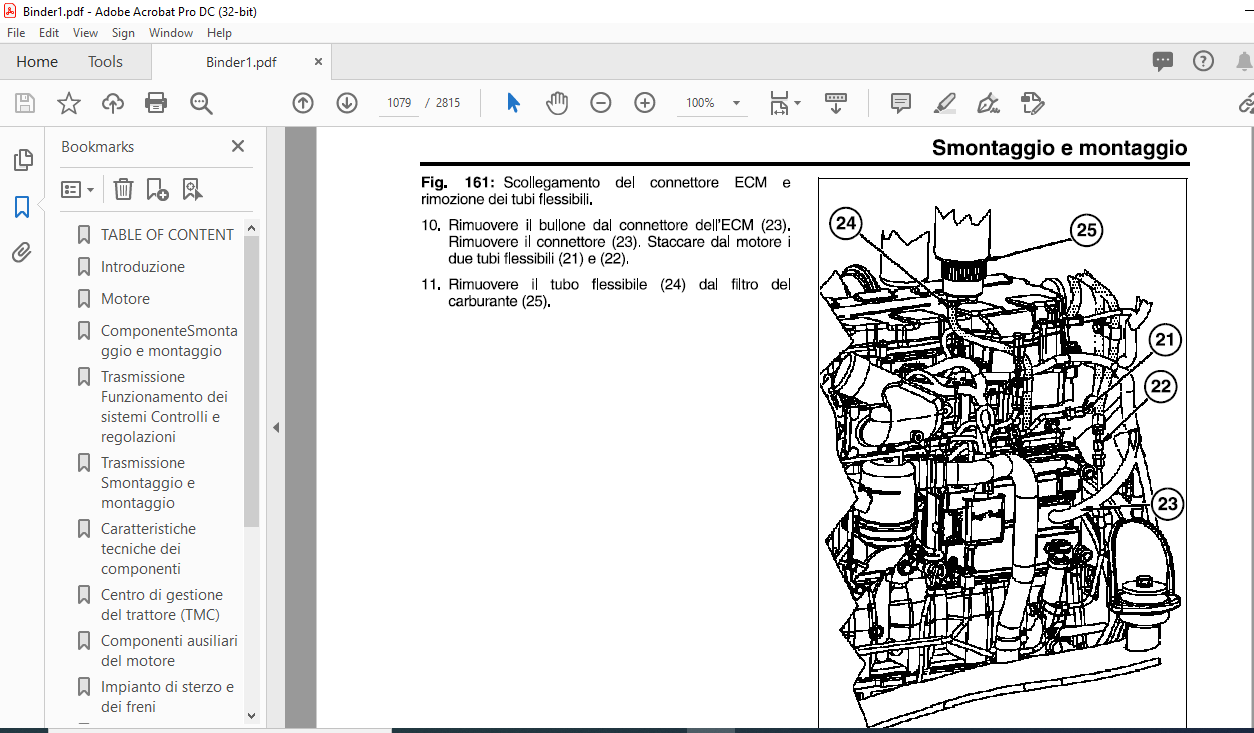Click the bookmarks panel scrollbar thumb

pyautogui.click(x=251, y=381)
